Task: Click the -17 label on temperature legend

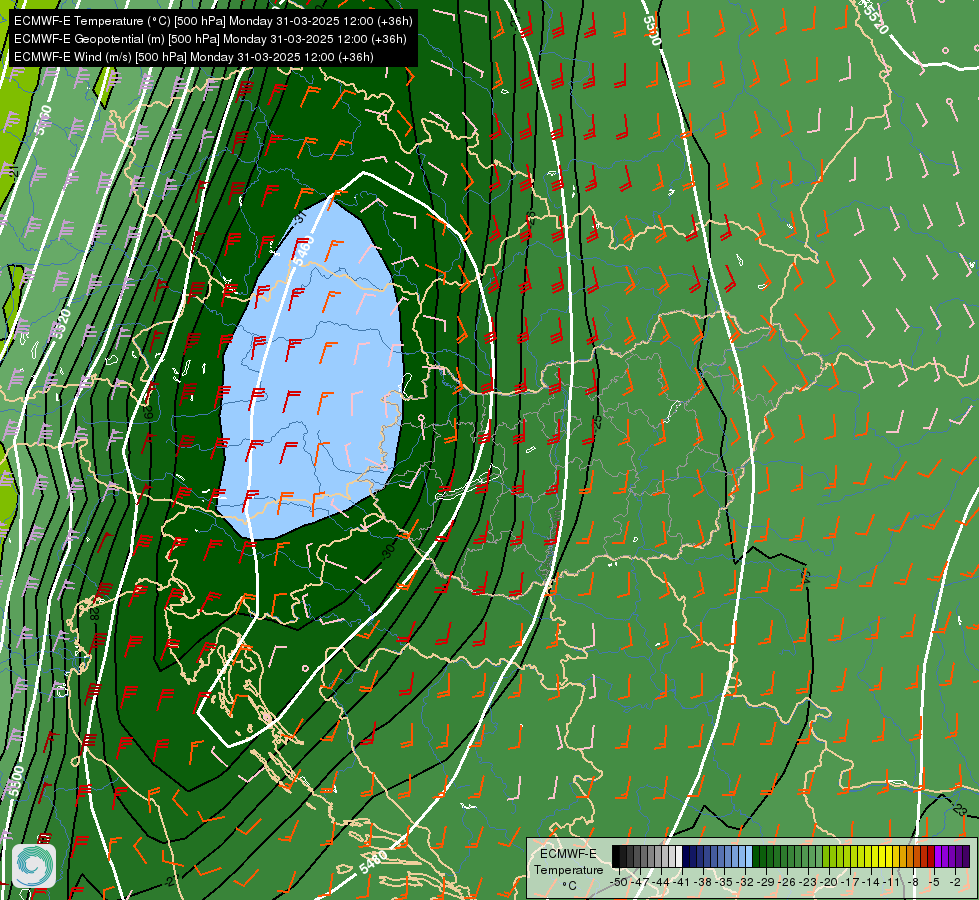Action: point(850,882)
